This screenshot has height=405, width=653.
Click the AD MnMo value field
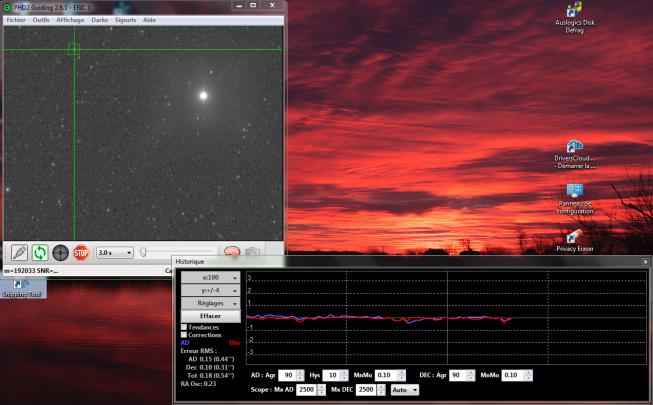386,375
